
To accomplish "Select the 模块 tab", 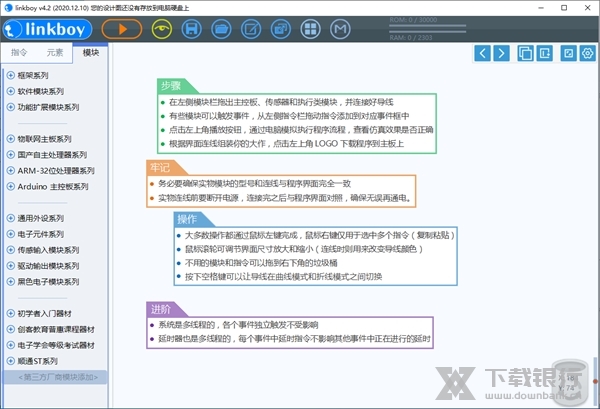I will pyautogui.click(x=91, y=52).
